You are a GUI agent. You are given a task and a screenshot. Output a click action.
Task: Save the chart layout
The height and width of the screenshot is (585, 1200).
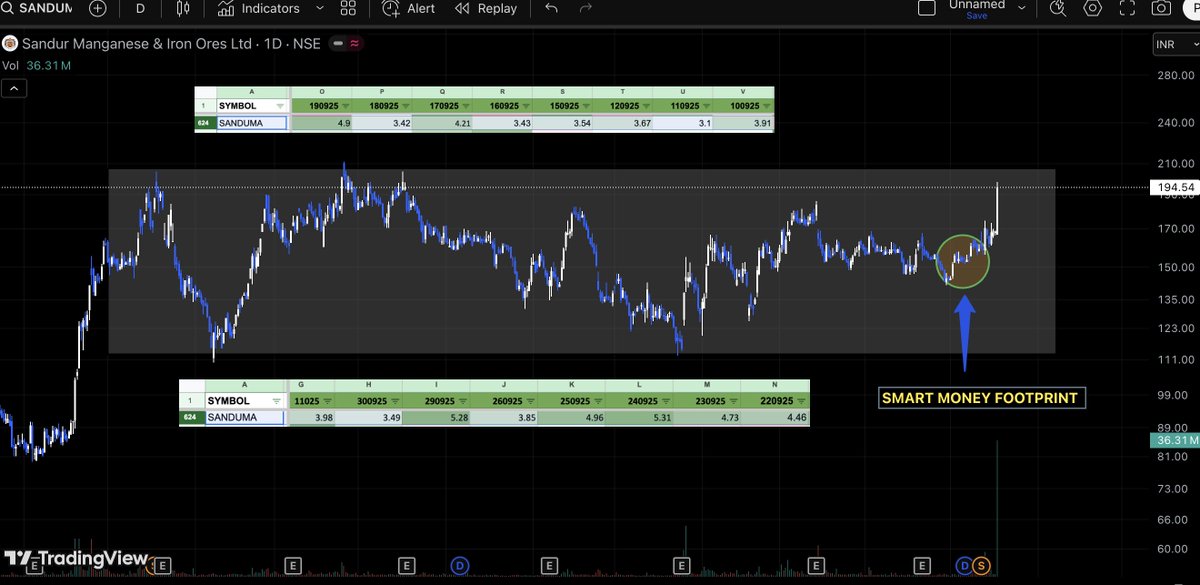976,16
